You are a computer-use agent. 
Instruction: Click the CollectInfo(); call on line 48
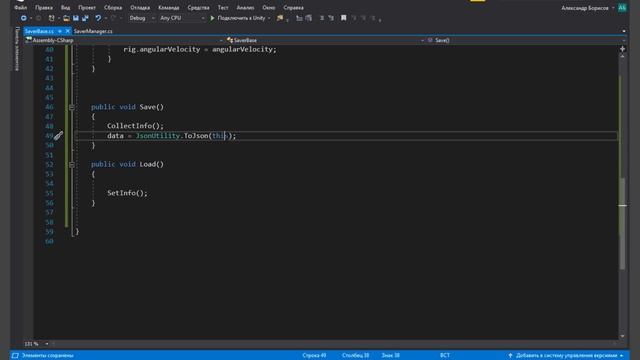135,126
